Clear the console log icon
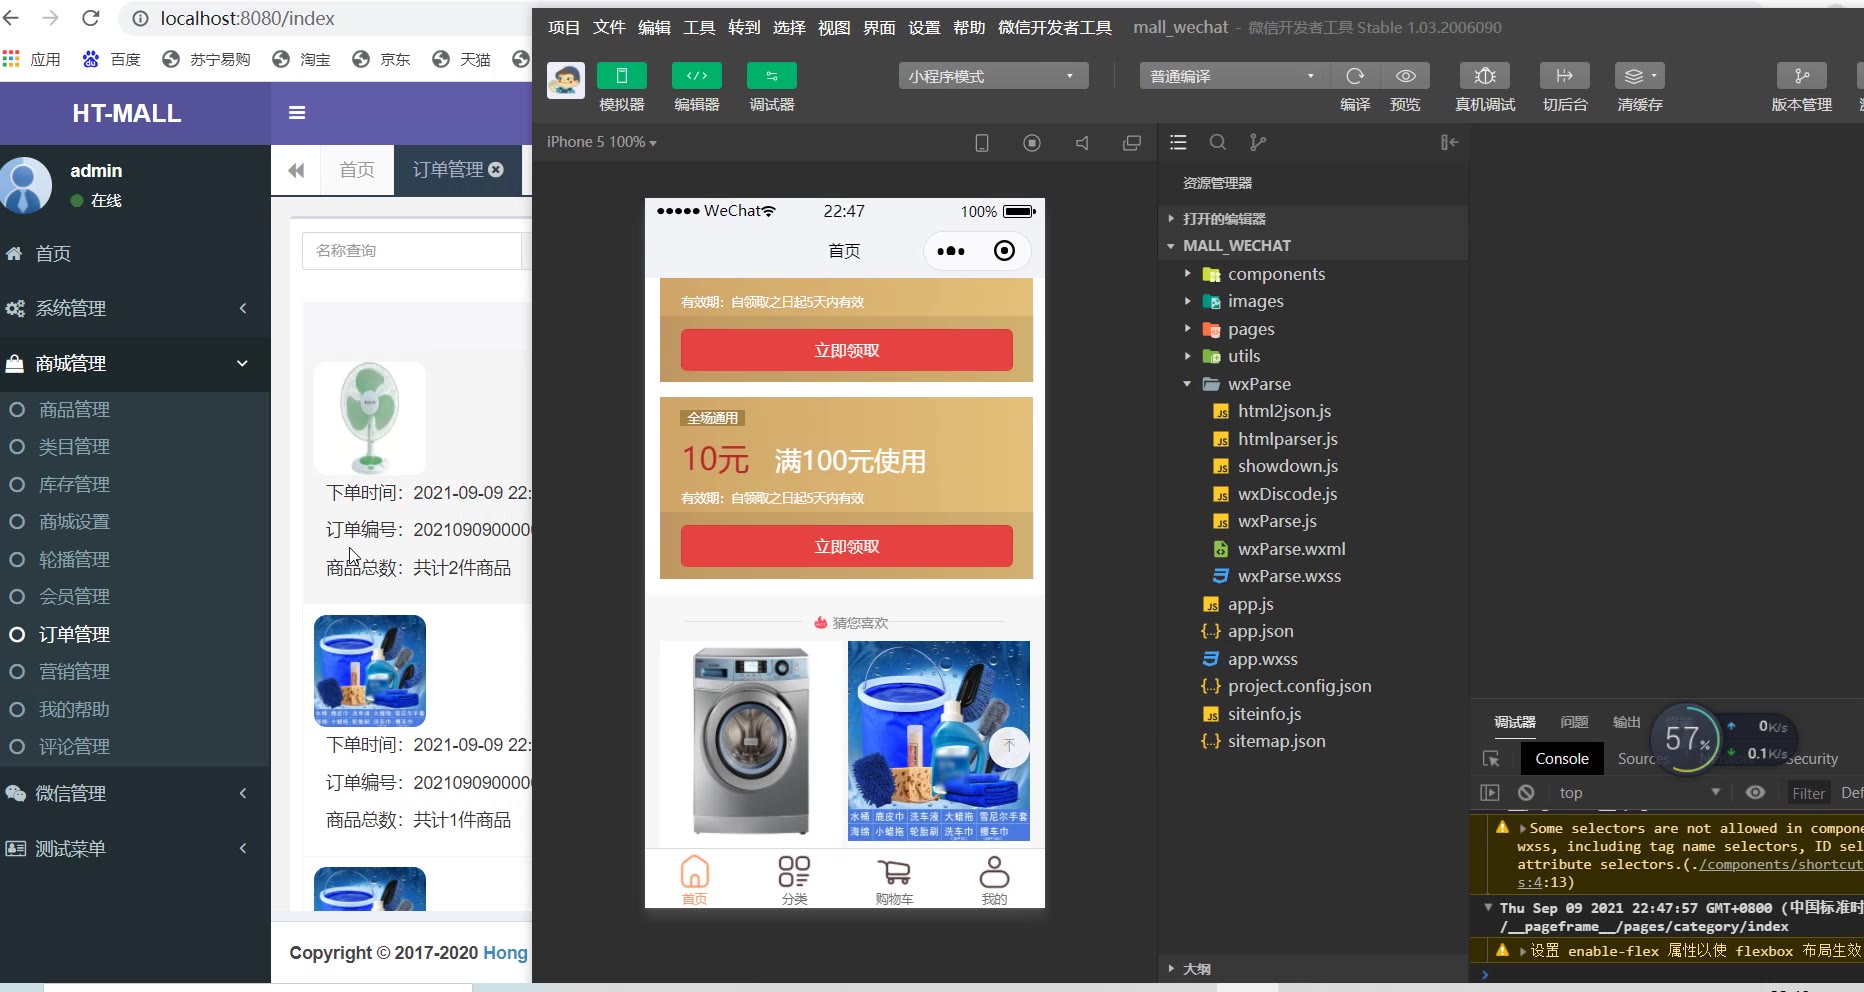 pyautogui.click(x=1526, y=793)
